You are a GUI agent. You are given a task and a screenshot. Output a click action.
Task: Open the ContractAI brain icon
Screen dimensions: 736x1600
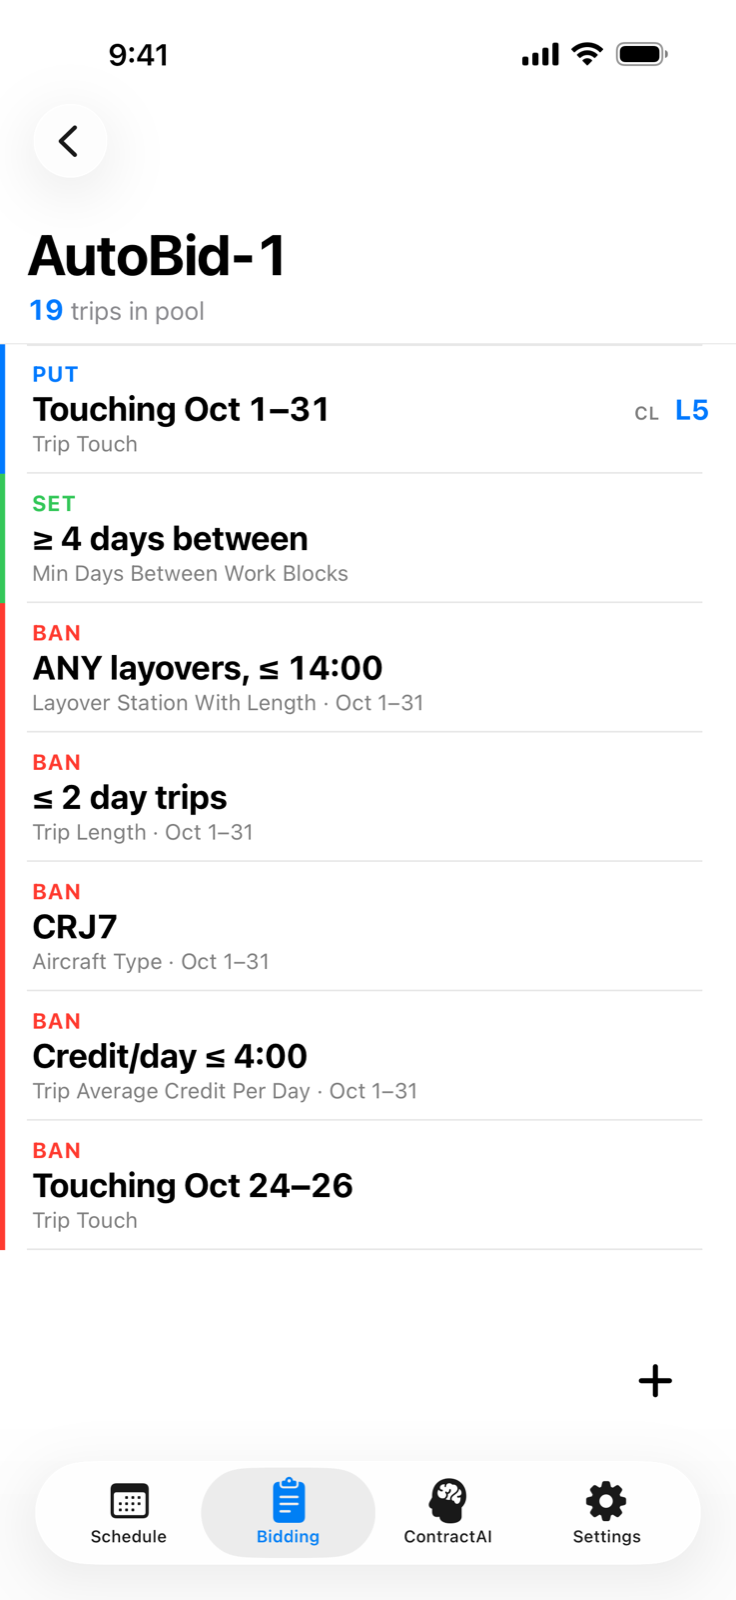click(448, 1500)
